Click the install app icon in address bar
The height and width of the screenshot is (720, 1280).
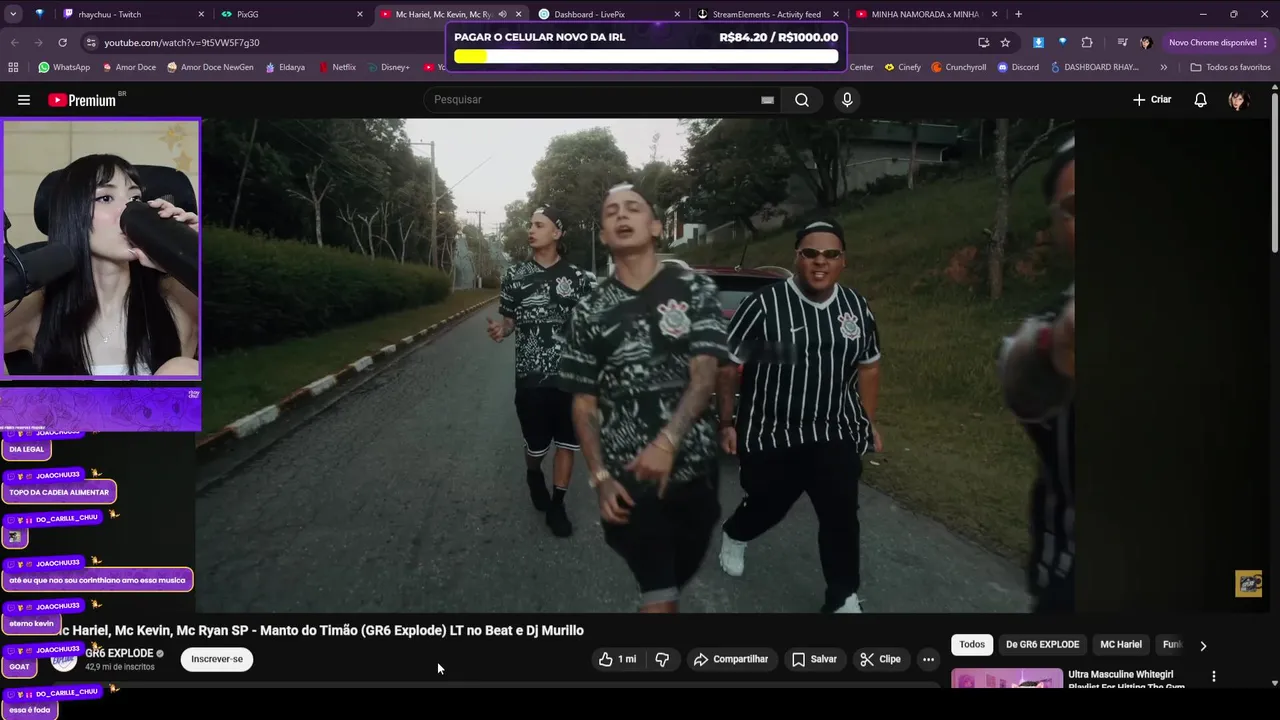point(983,42)
